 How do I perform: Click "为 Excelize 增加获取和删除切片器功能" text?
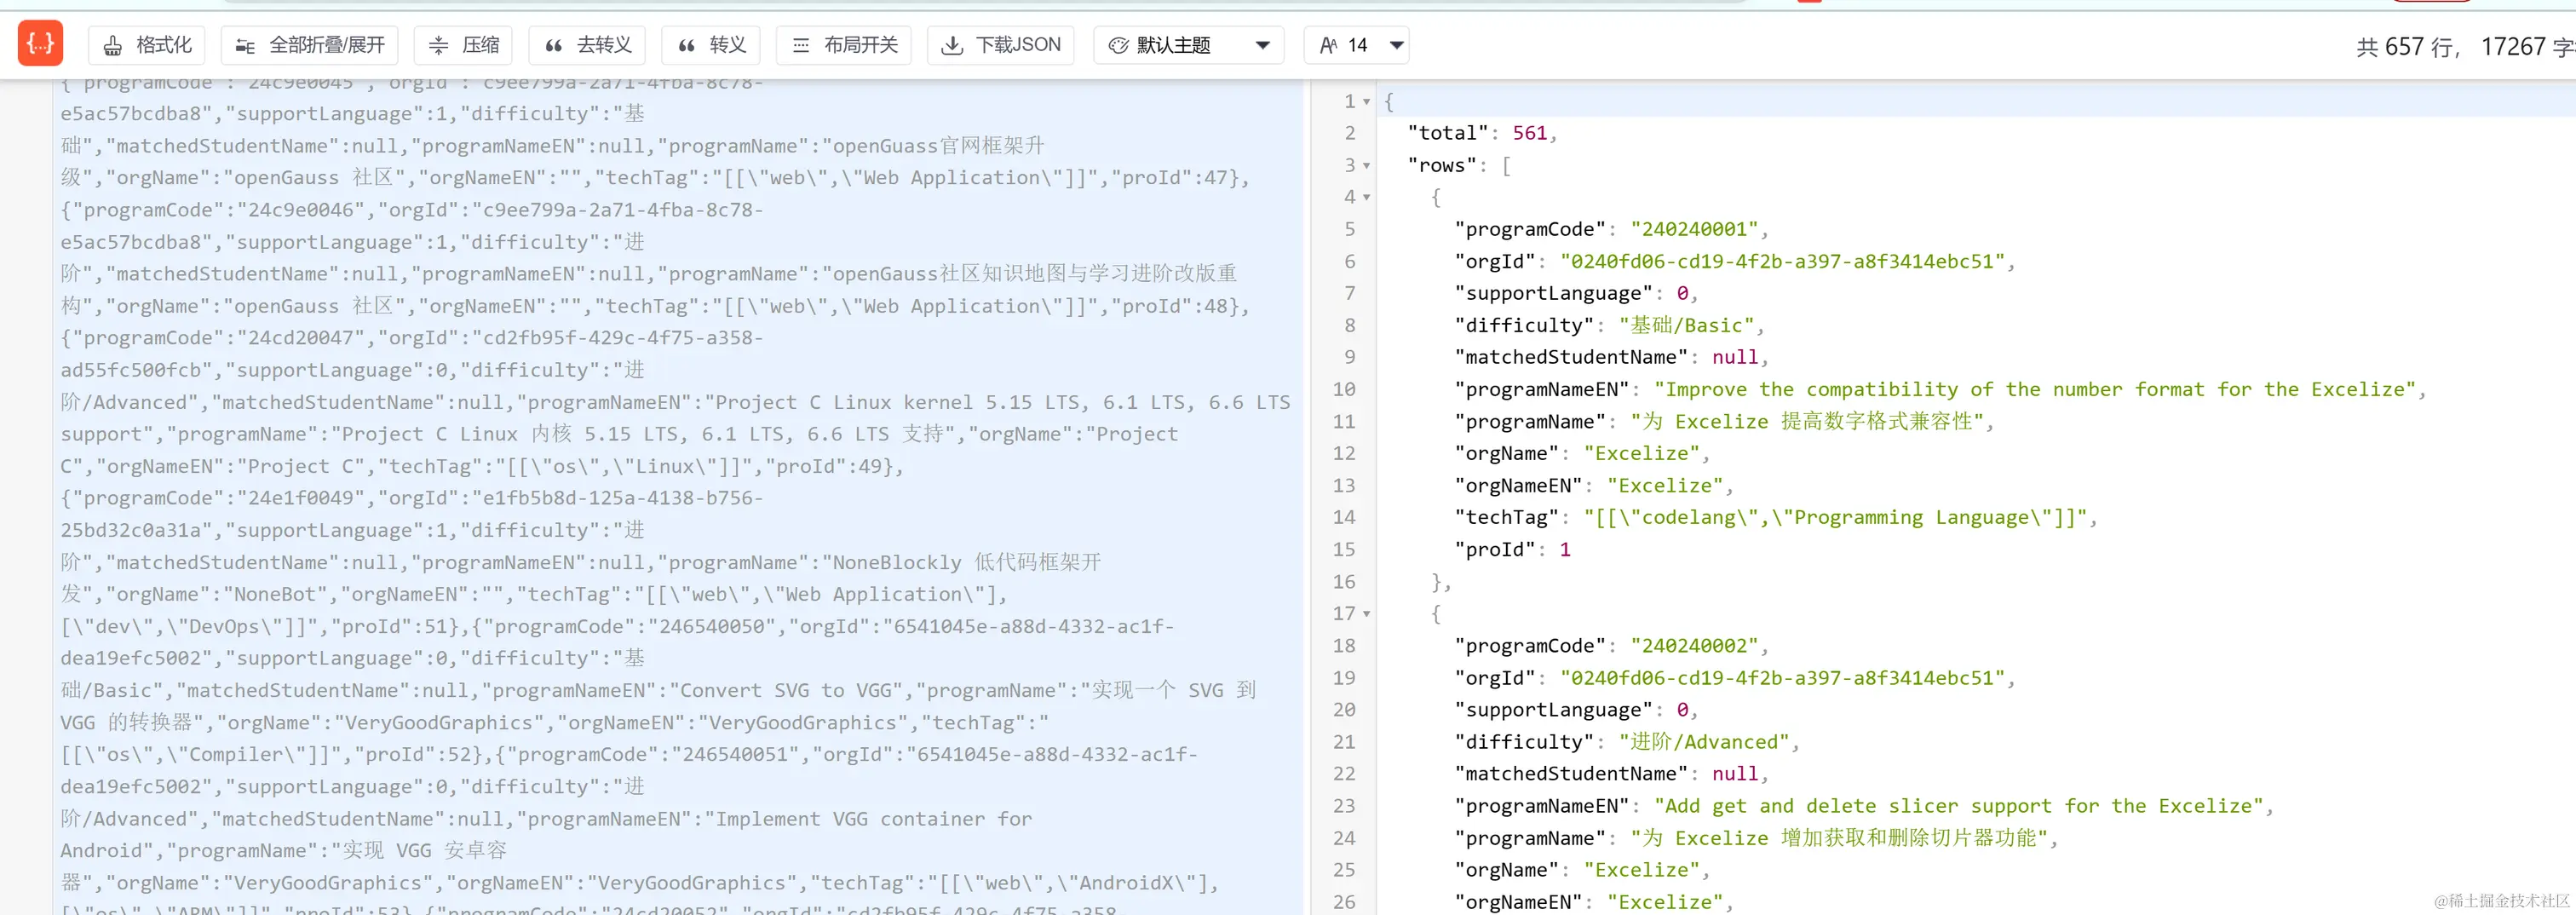tap(1838, 838)
